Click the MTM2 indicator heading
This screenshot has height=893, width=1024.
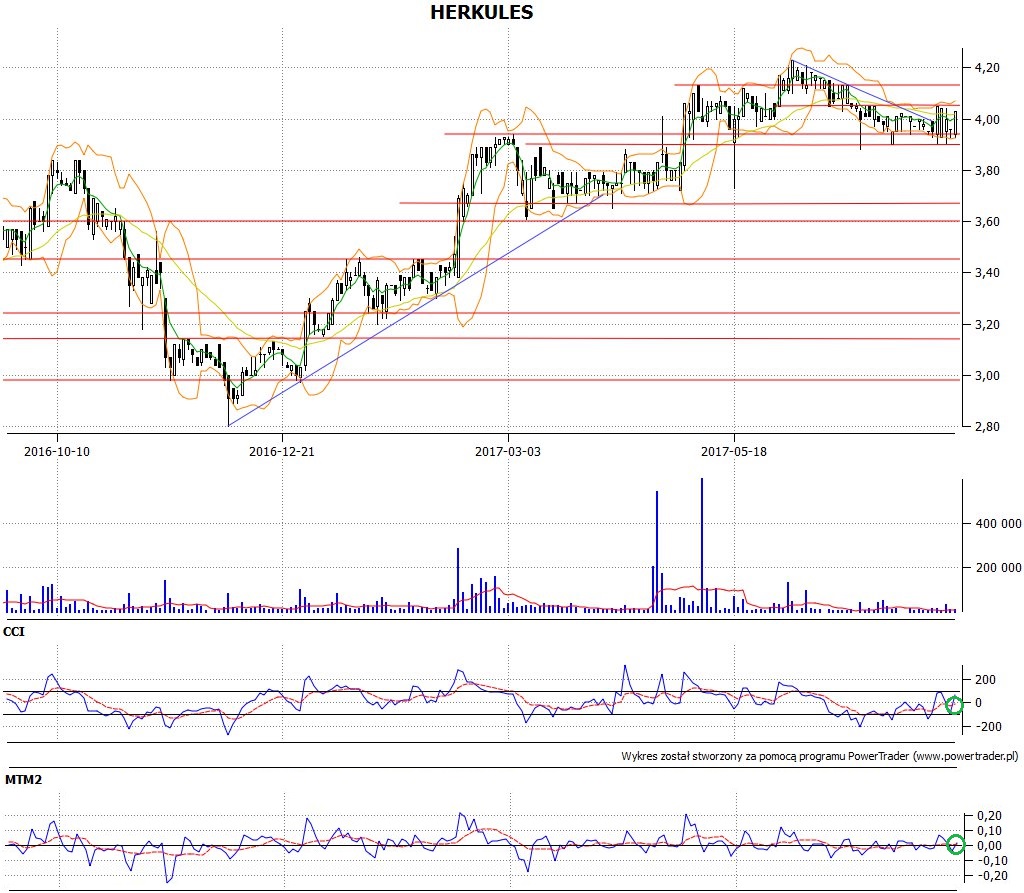tap(23, 779)
